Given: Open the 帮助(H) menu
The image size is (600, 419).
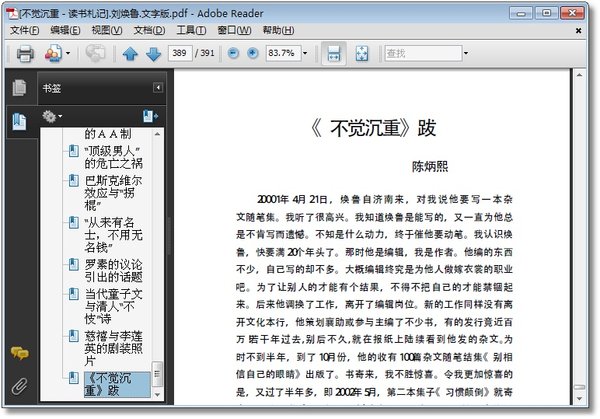Looking at the screenshot, I should click(x=279, y=30).
